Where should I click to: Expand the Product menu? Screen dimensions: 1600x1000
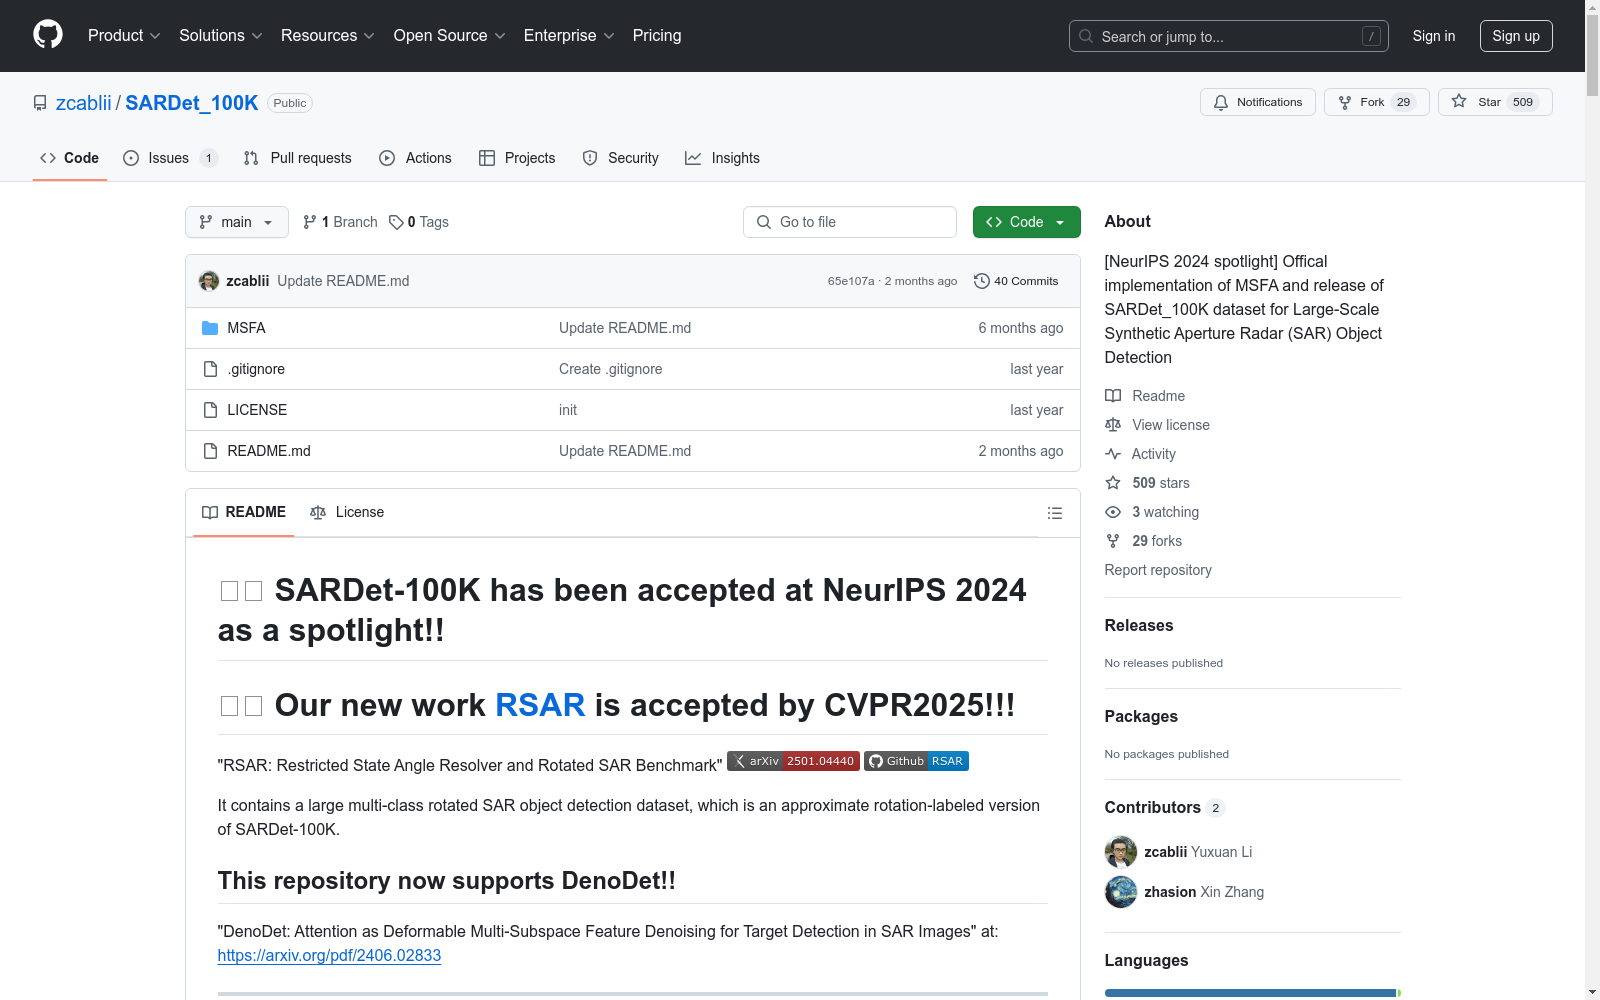click(124, 36)
